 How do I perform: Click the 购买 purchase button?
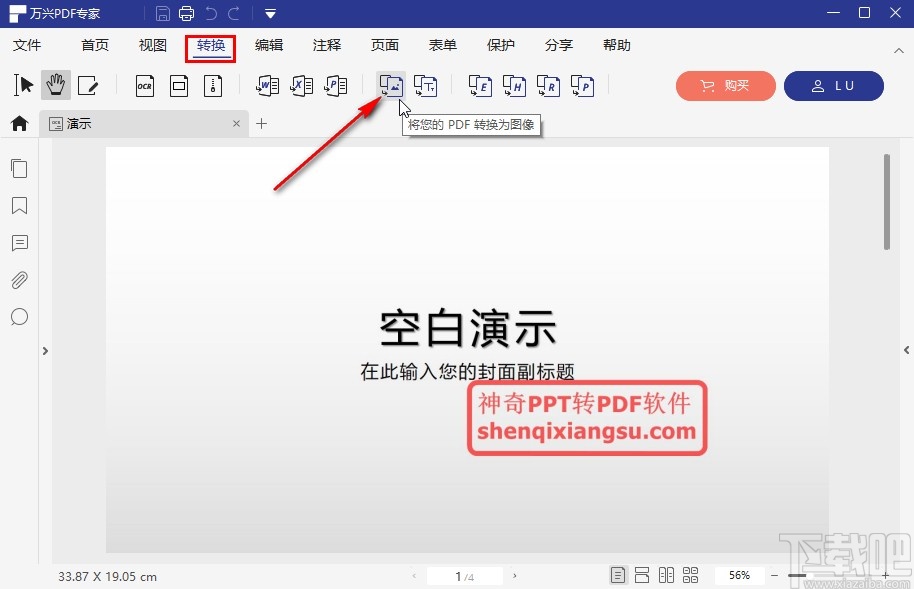pyautogui.click(x=725, y=86)
